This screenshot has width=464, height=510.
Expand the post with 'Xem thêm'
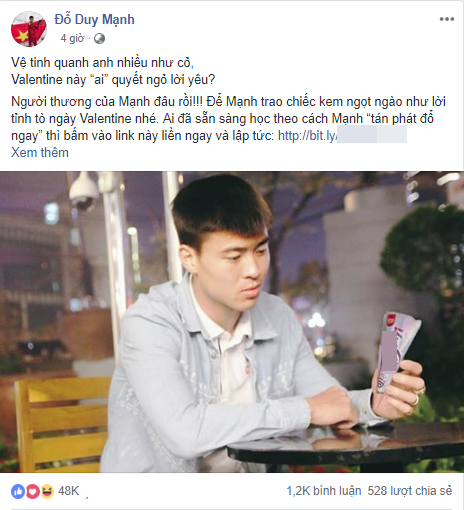click(40, 152)
